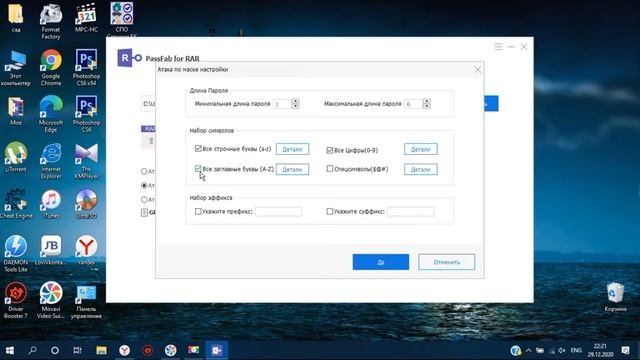Image resolution: width=640 pixels, height=360 pixels.
Task: Decrease minimum password length spinner
Action: [296, 107]
